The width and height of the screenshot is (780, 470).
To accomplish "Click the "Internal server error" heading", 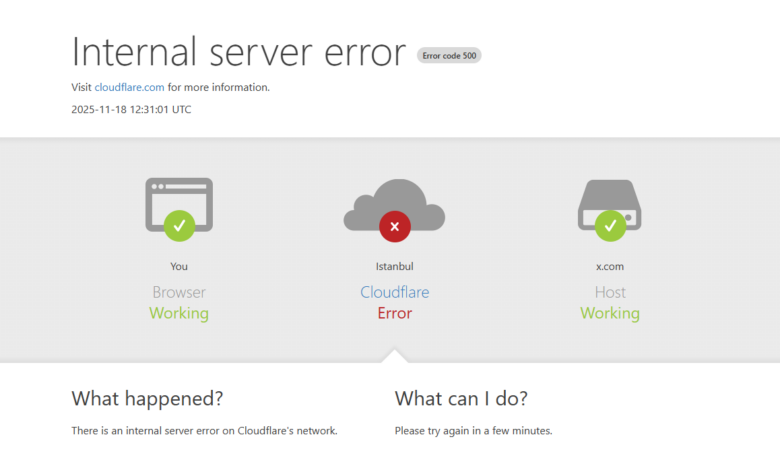I will coord(239,51).
